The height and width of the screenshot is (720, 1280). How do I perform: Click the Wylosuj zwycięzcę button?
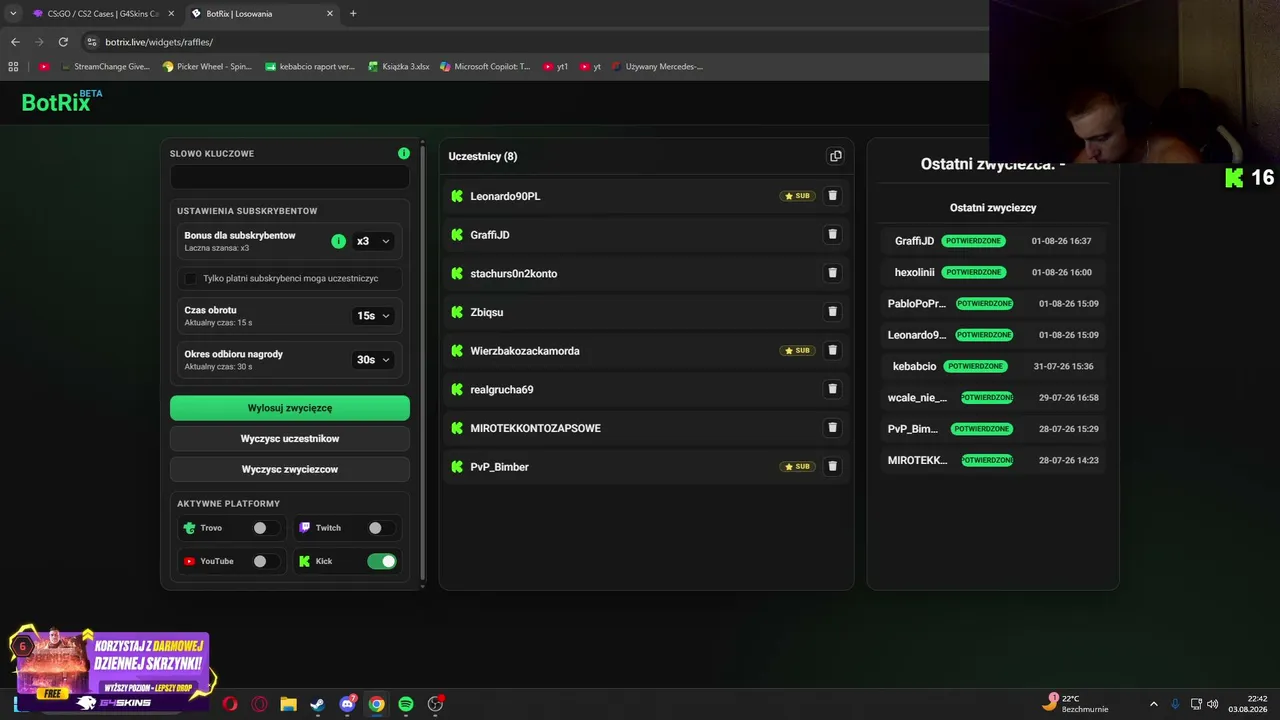[x=290, y=408]
